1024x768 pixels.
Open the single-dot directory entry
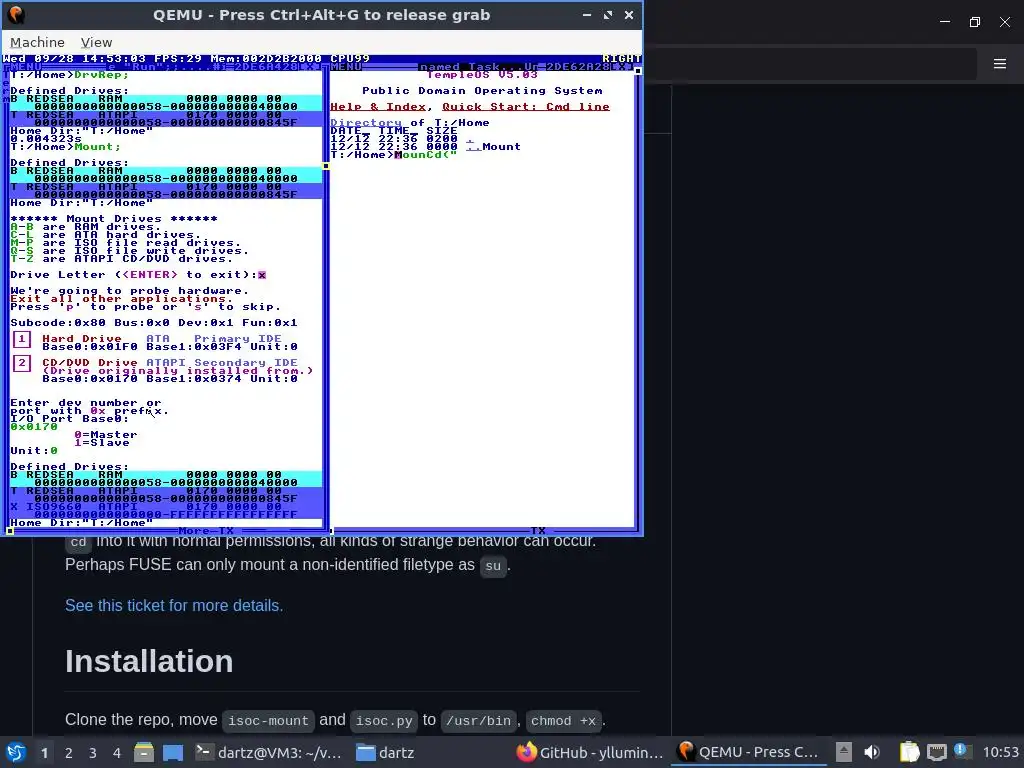click(470, 138)
